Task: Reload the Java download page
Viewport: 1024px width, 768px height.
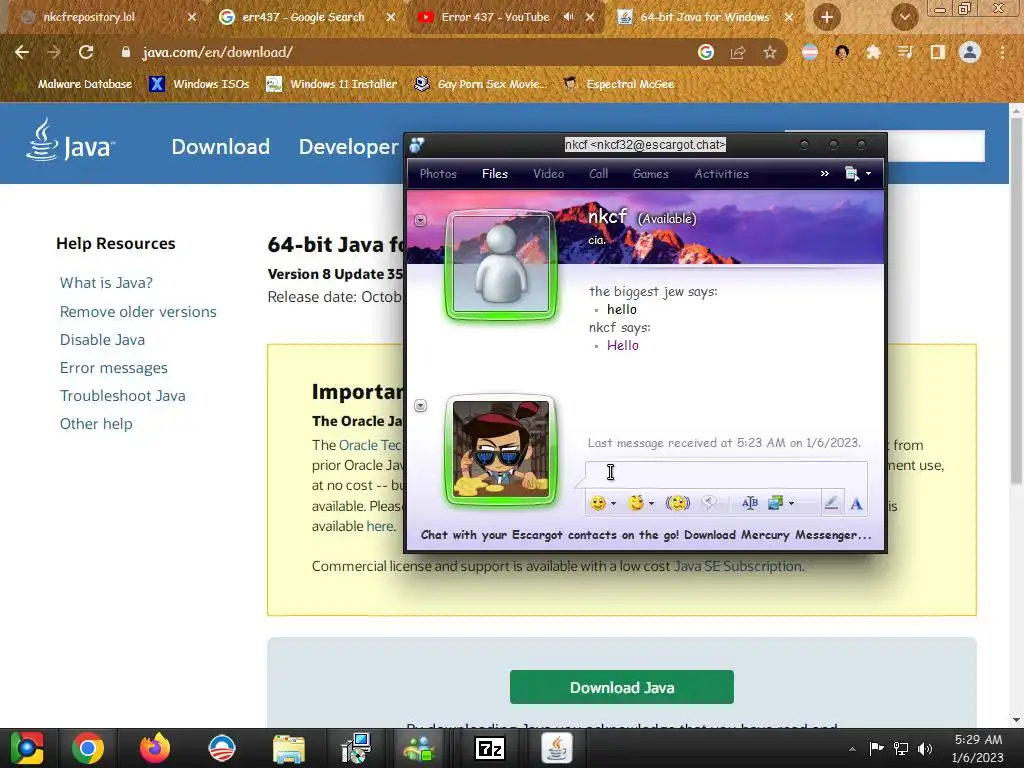Action: (86, 52)
